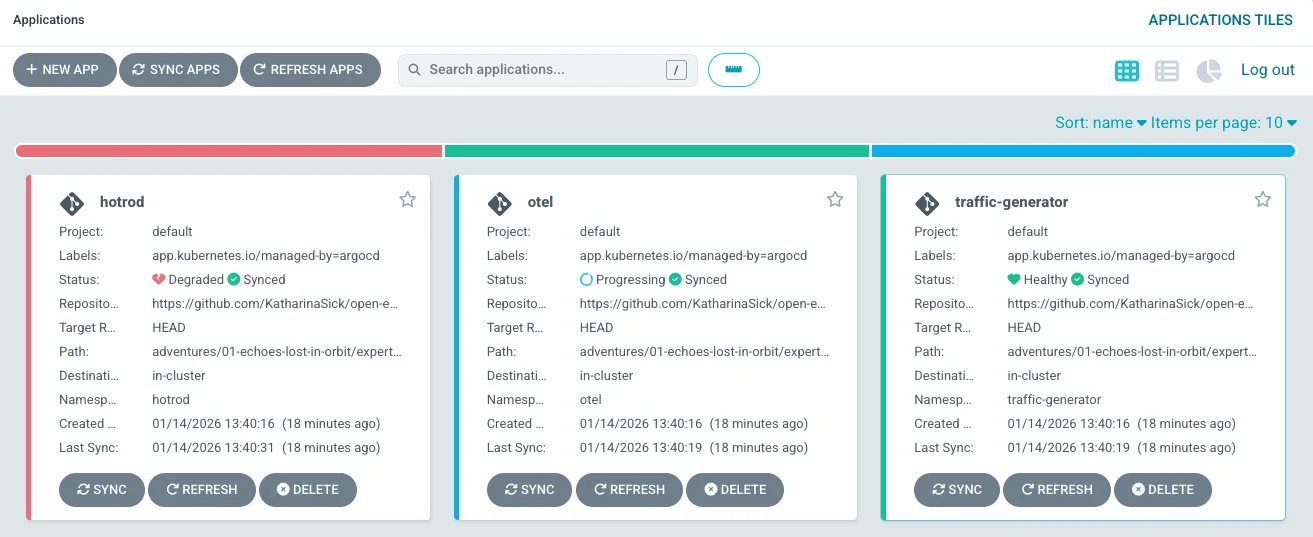Click SYNC APPS button
1313x537 pixels.
(178, 70)
